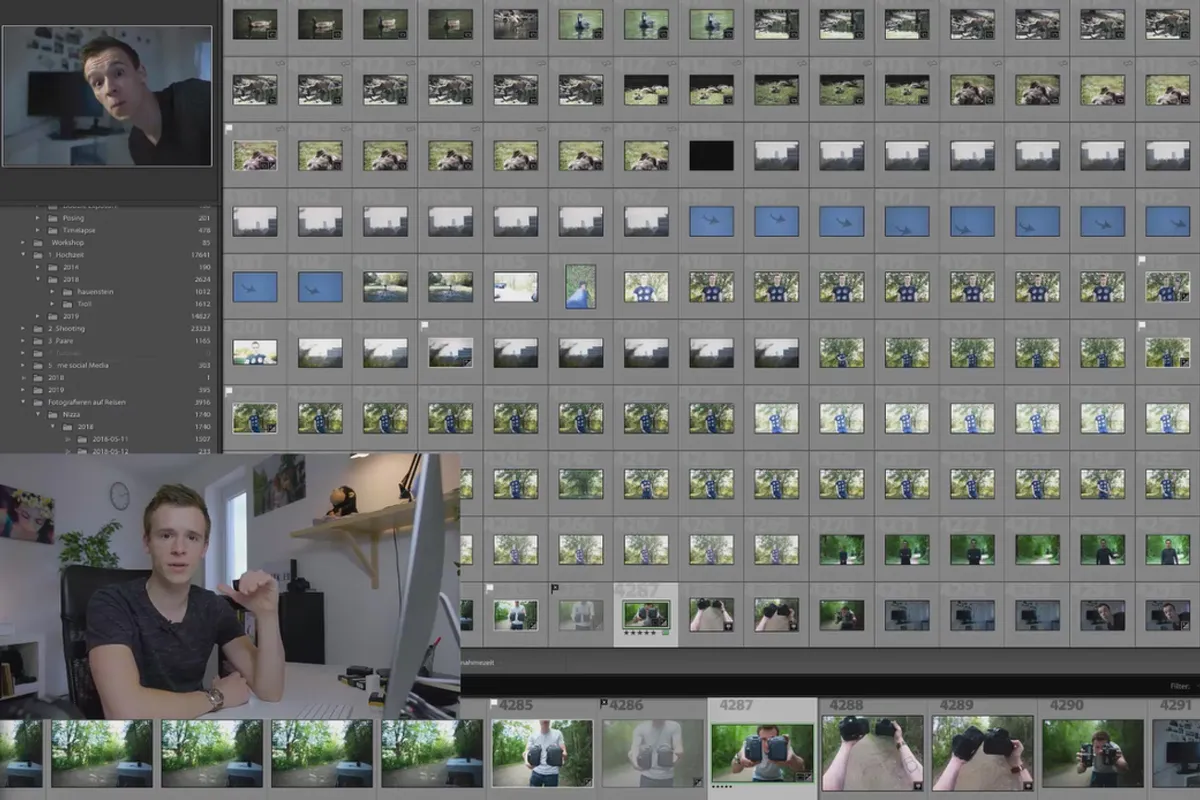Image resolution: width=1200 pixels, height=800 pixels.
Task: Click the folder icon beside Hauenstein
Action: [x=67, y=292]
